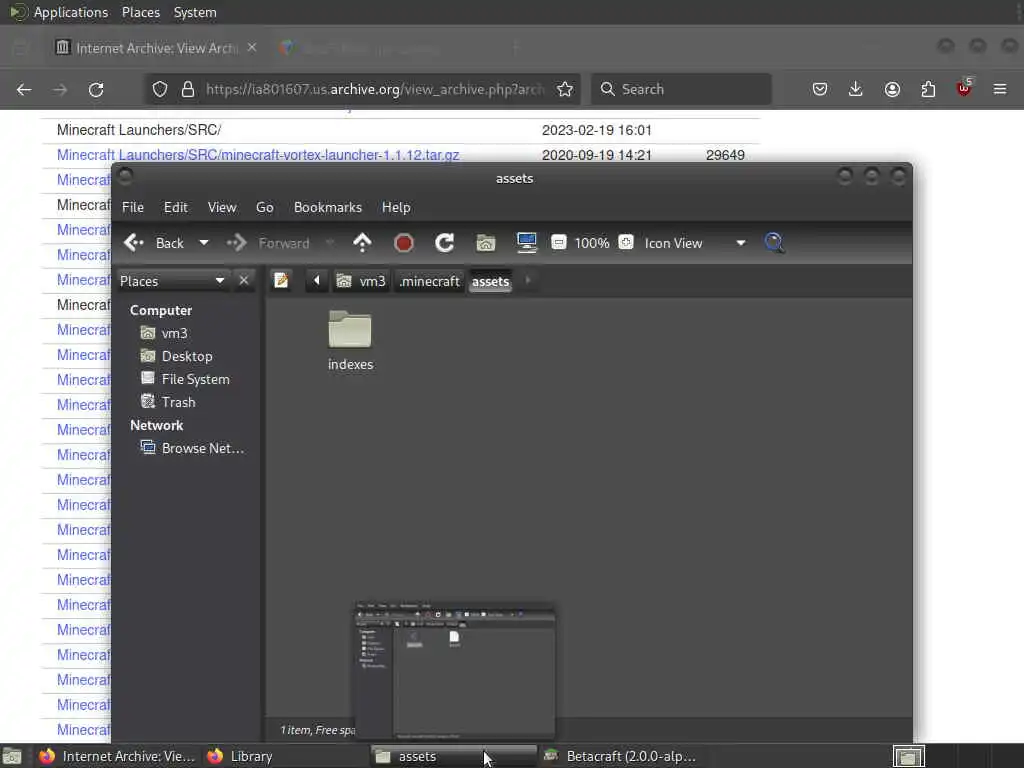Click the window preview thumbnail popup
This screenshot has height=768, width=1024.
[455, 671]
